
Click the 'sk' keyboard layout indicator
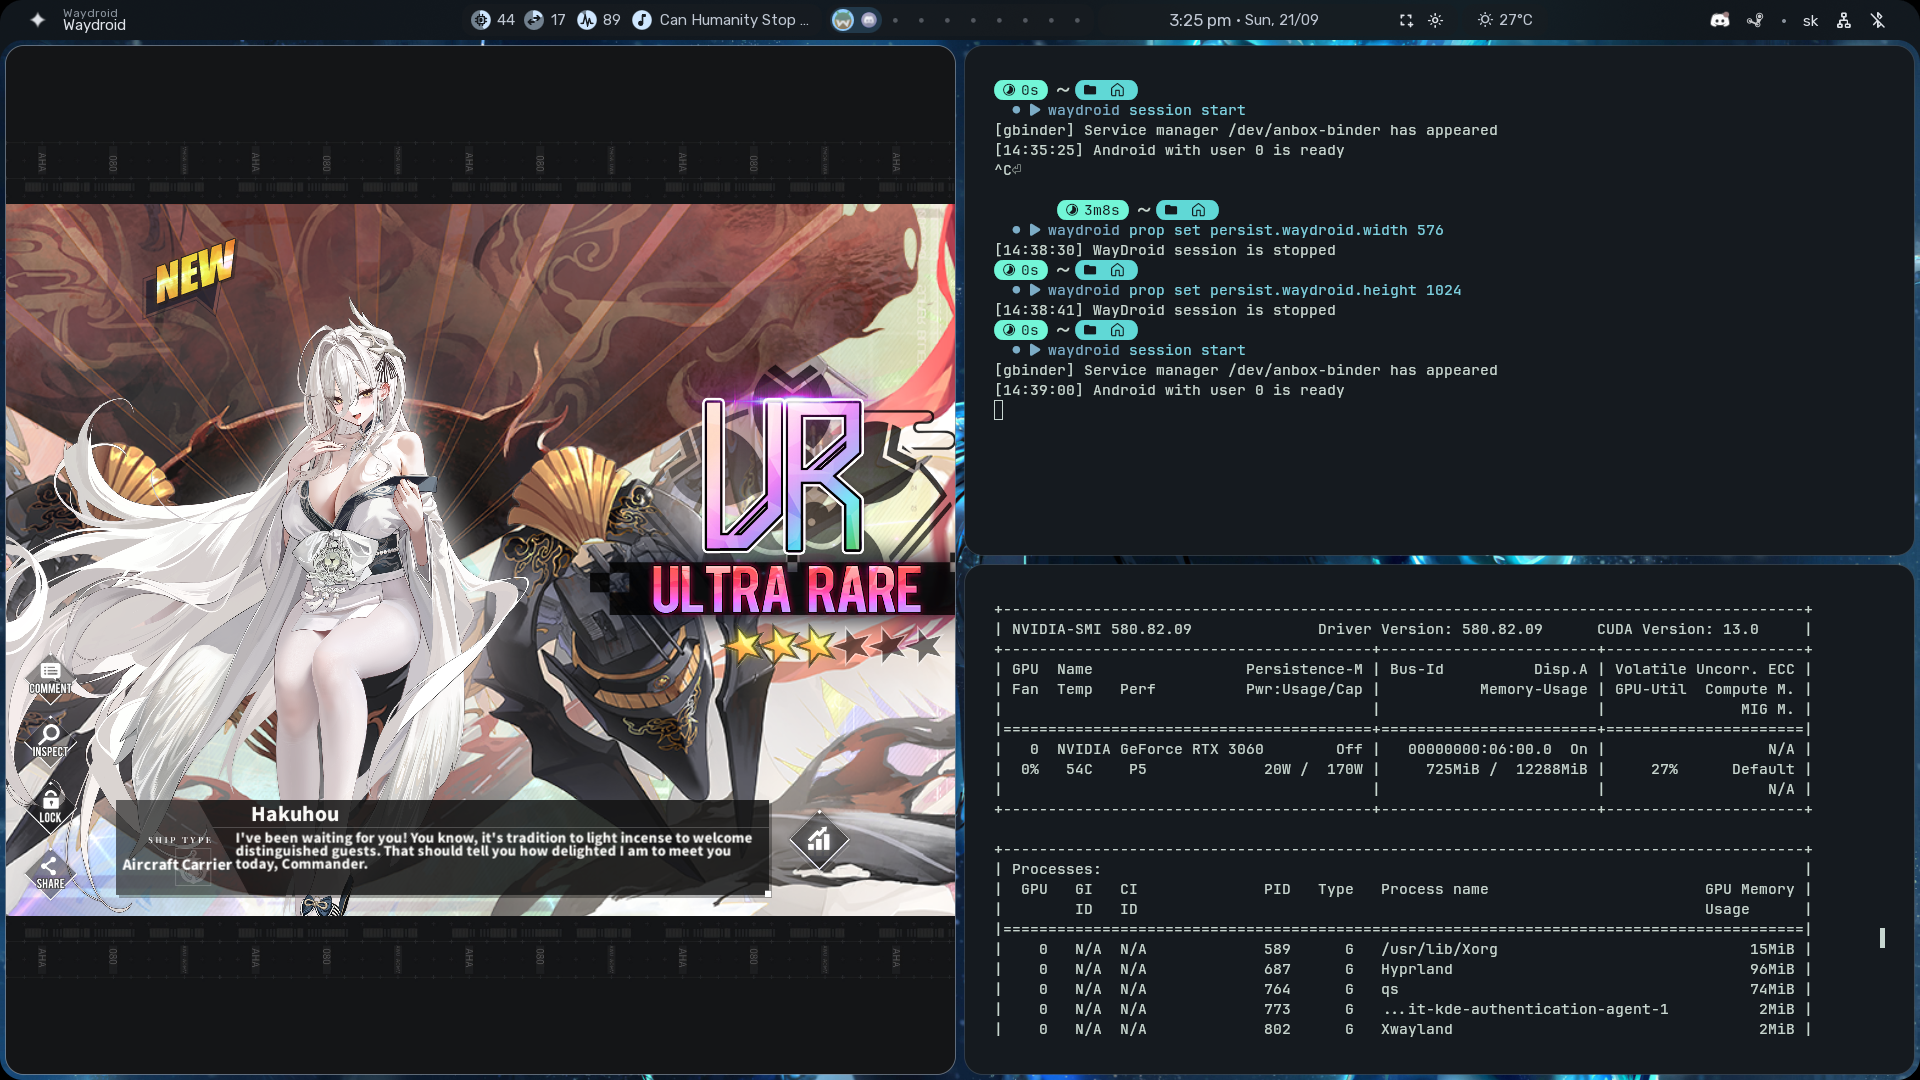click(x=1810, y=21)
